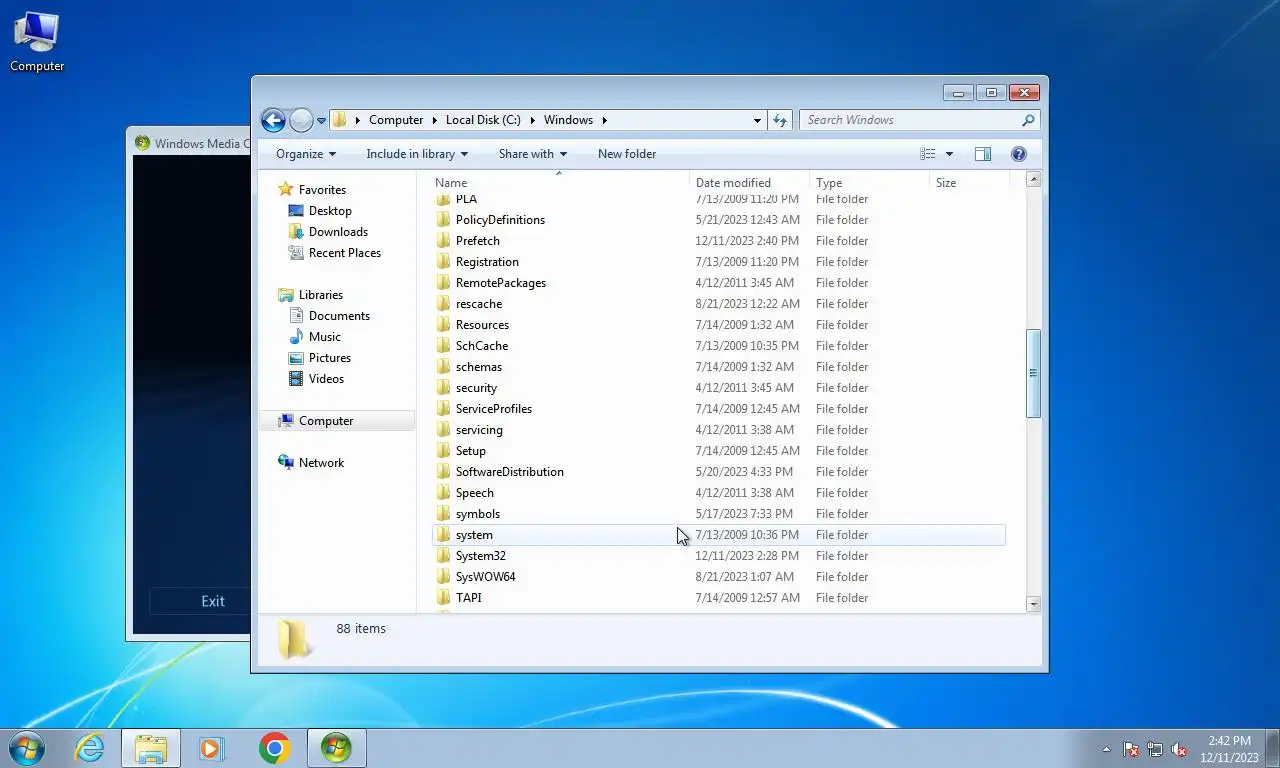The height and width of the screenshot is (768, 1280).
Task: Expand arrow after Windows breadcrumb
Action: tap(604, 120)
